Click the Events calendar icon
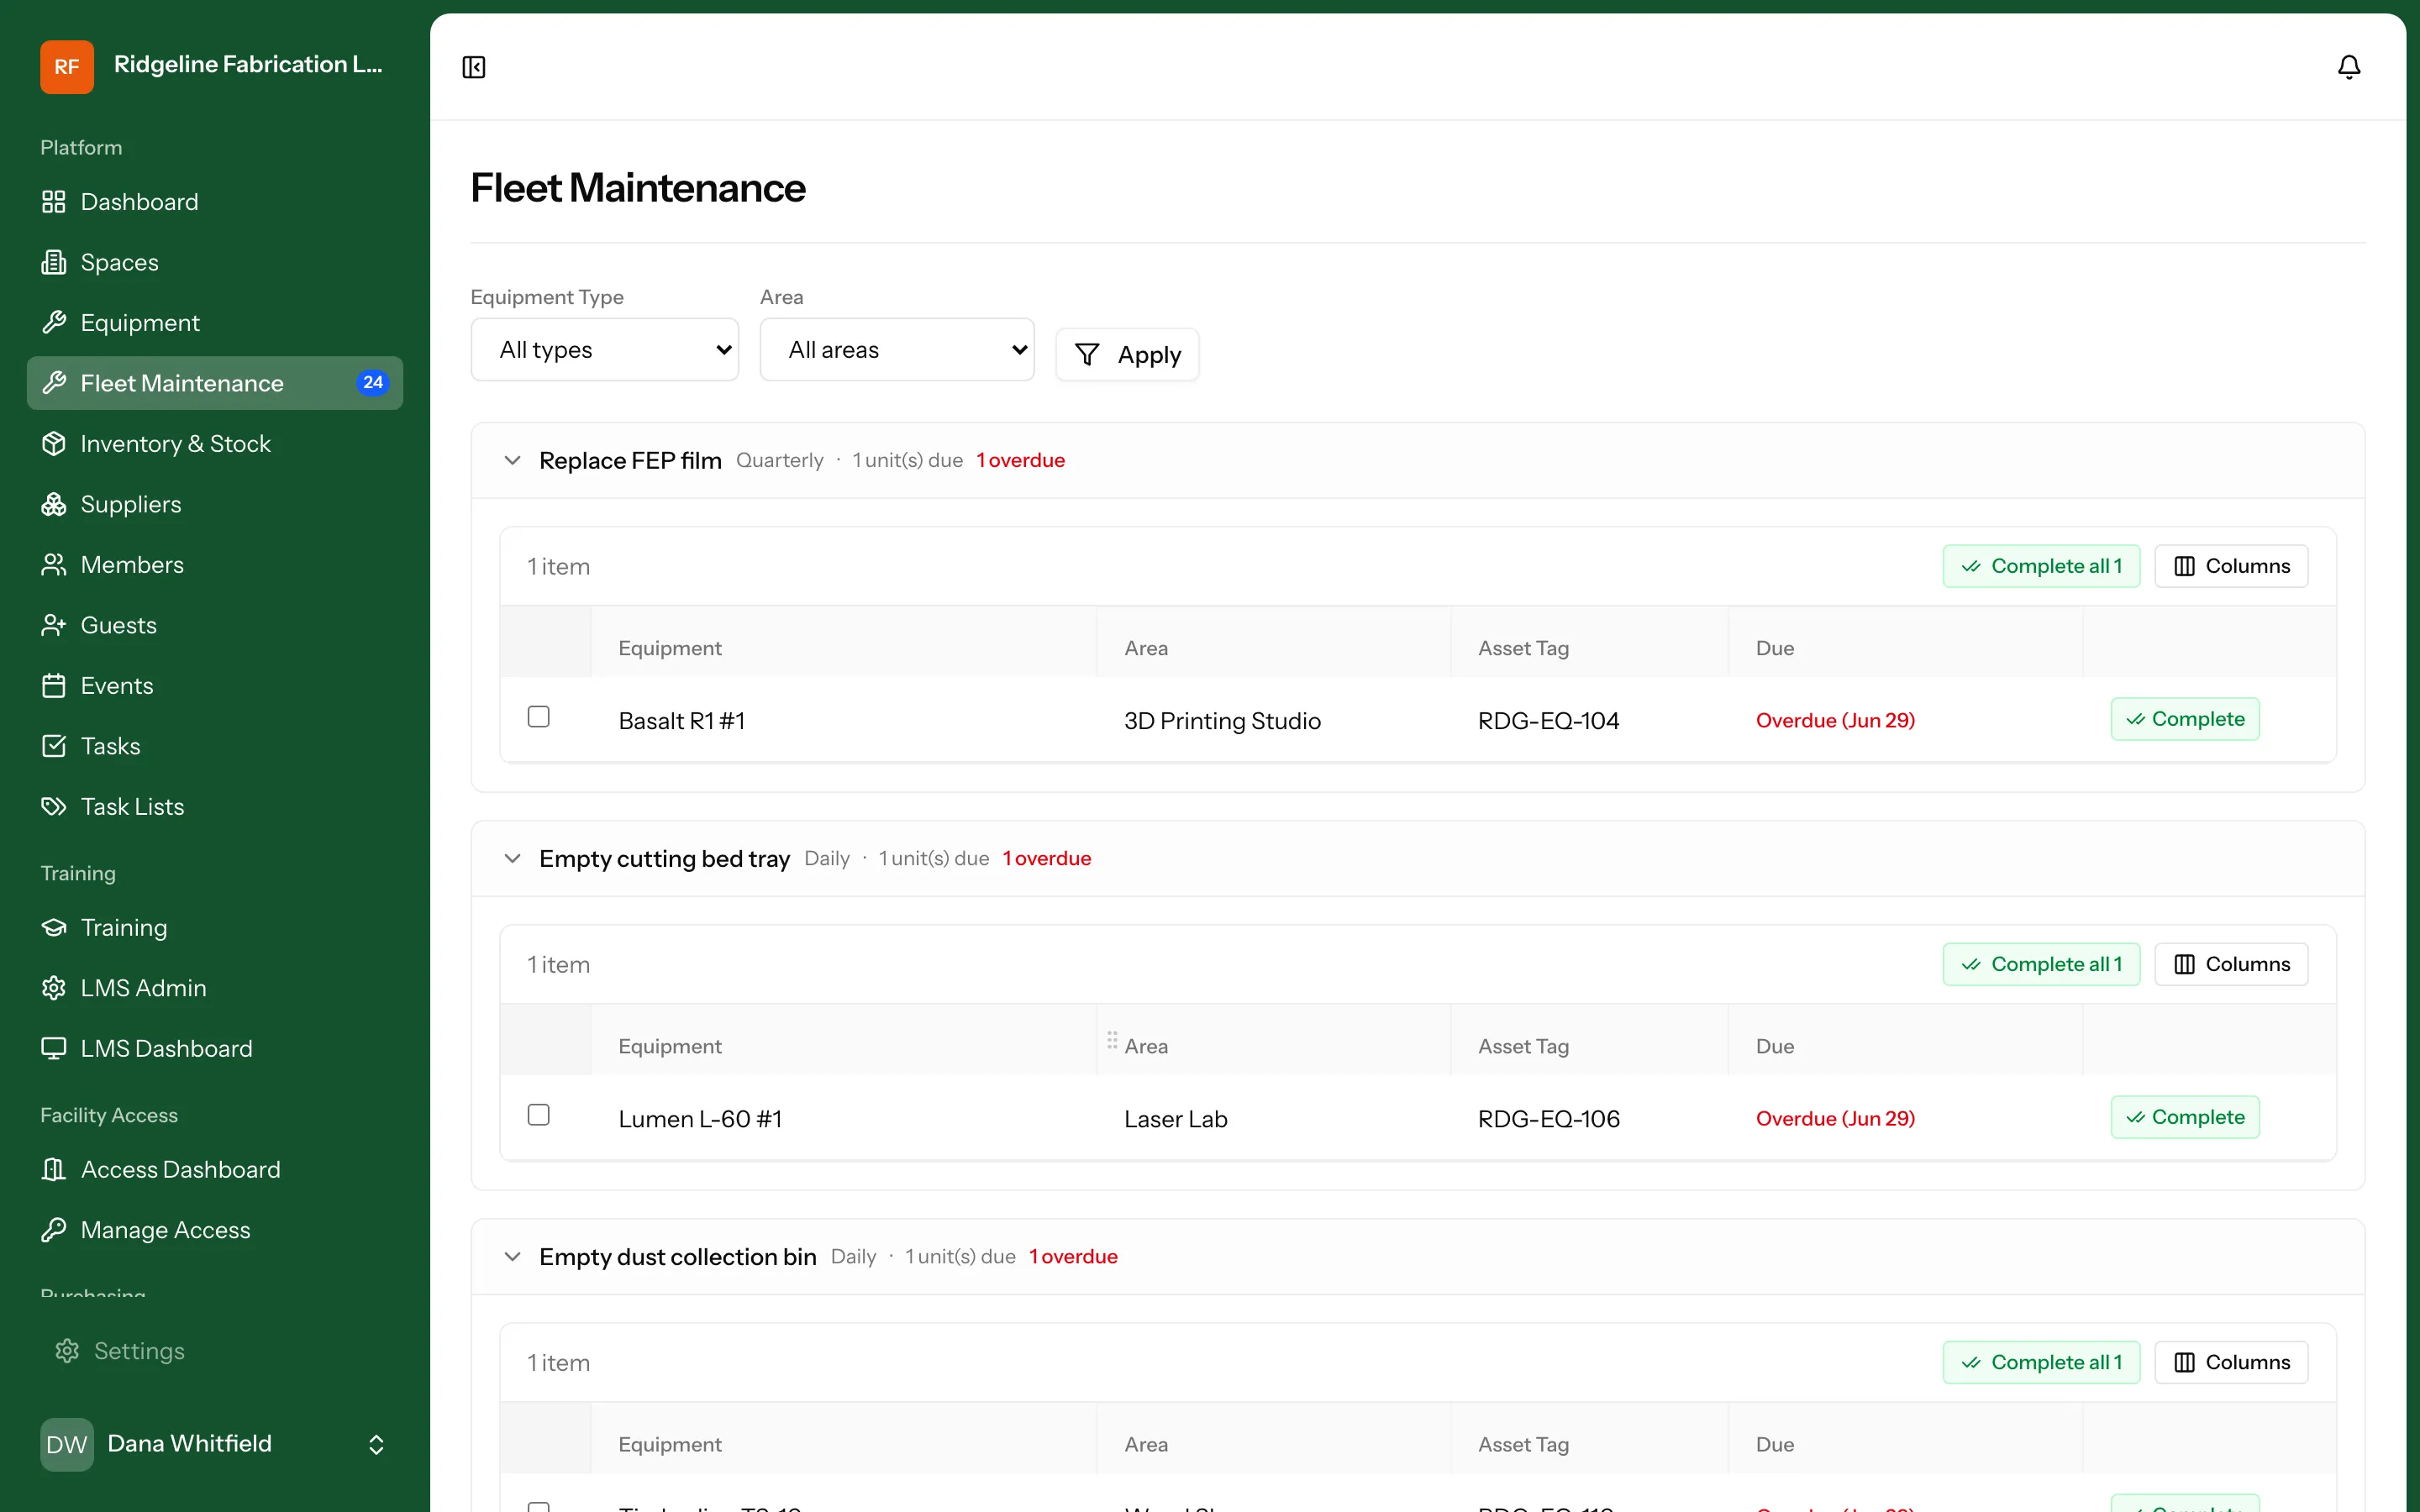Viewport: 2420px width, 1512px height. click(54, 686)
